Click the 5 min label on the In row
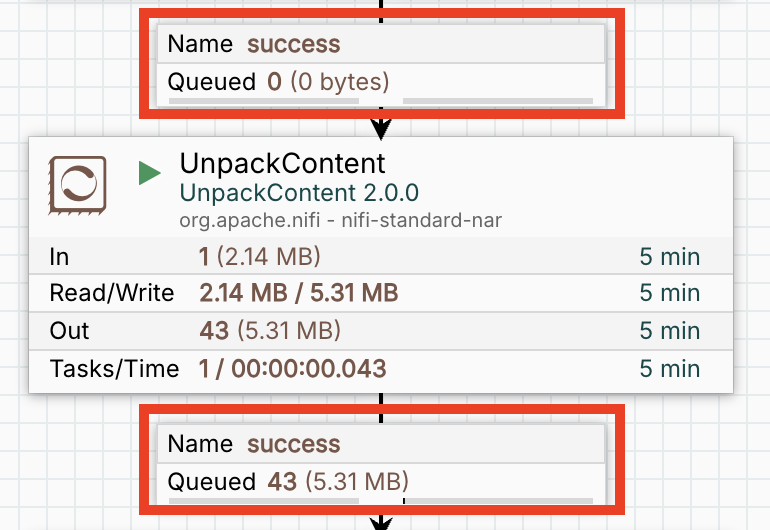 669,257
